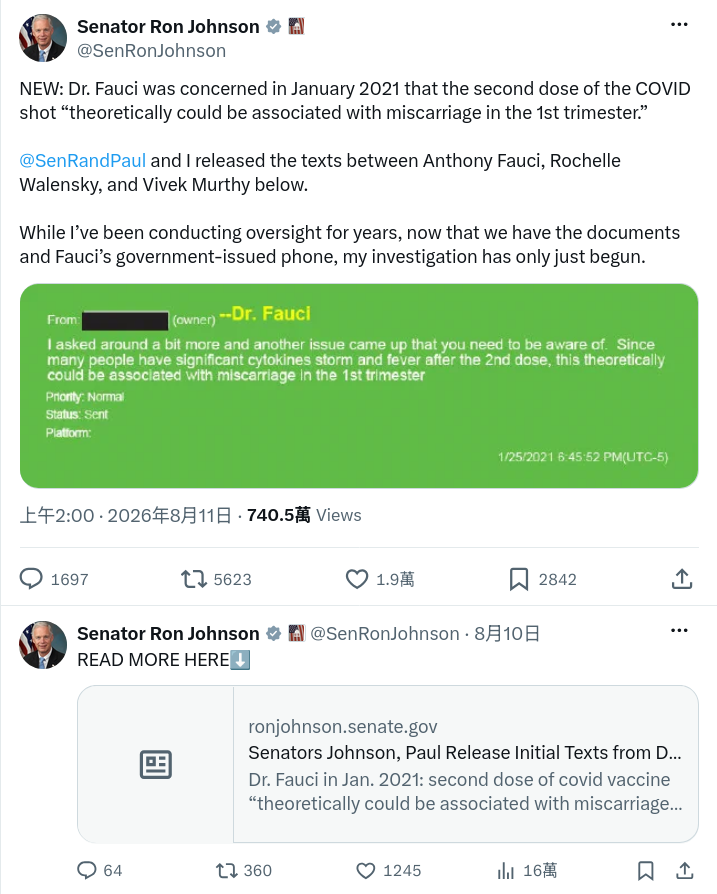Follow the @SenRandPaul mention link

(x=83, y=161)
